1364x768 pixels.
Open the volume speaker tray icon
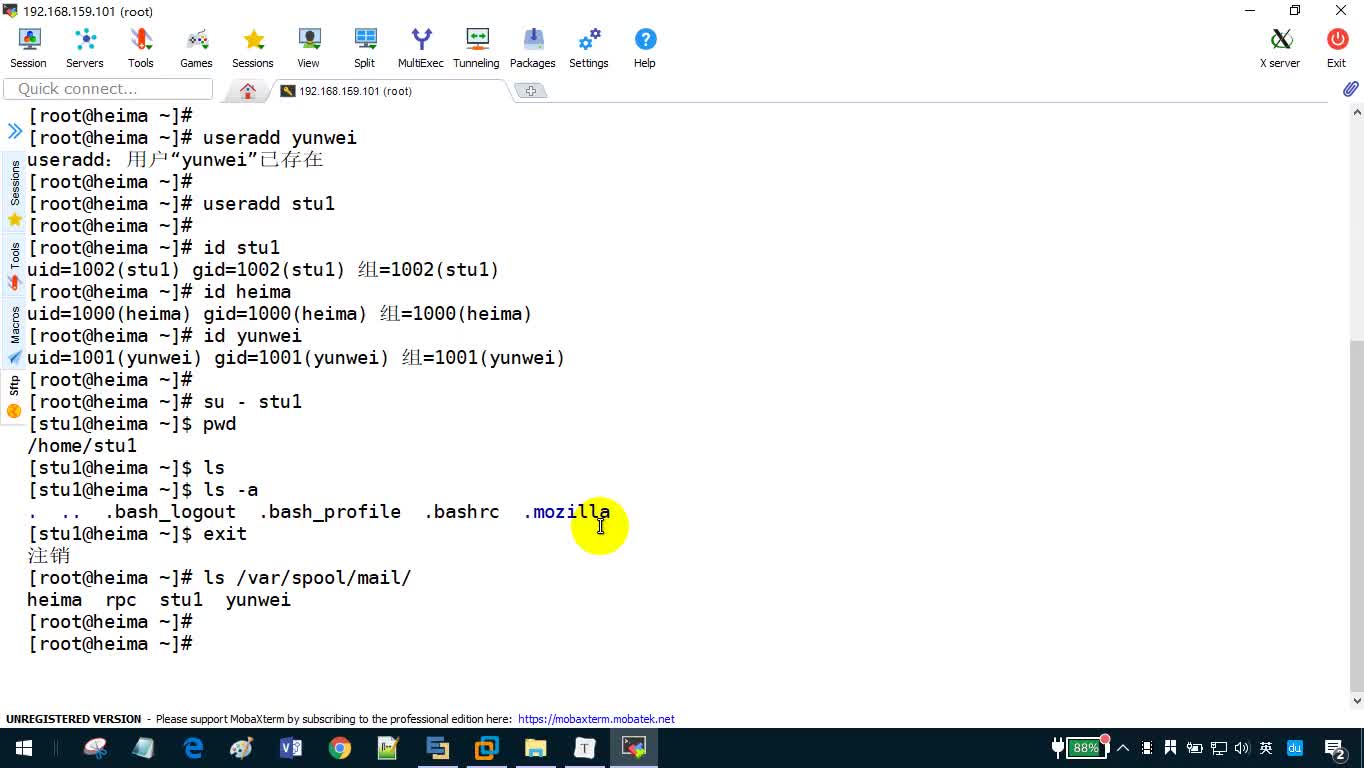(x=1241, y=748)
